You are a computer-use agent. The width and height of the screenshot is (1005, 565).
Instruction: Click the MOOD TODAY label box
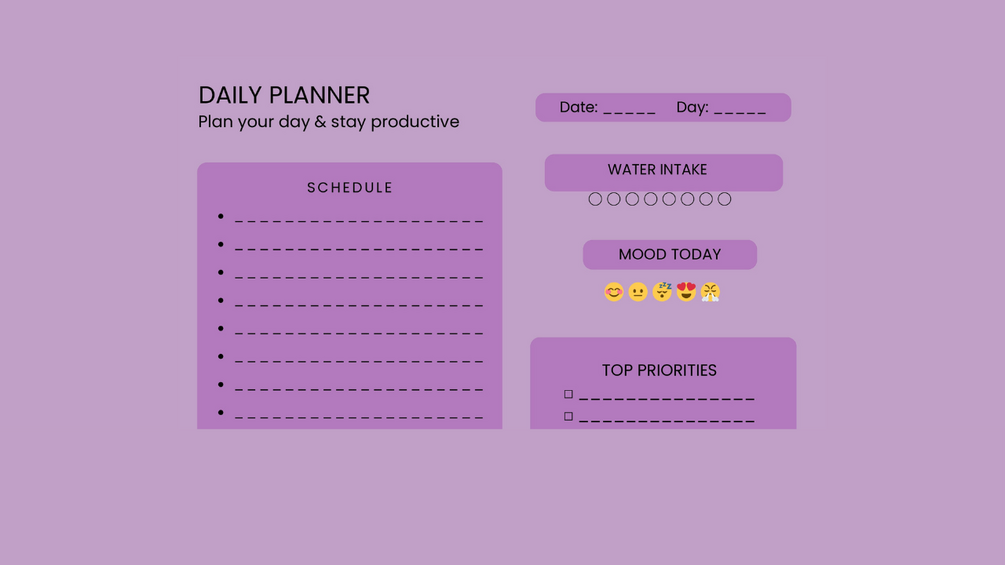coord(670,254)
